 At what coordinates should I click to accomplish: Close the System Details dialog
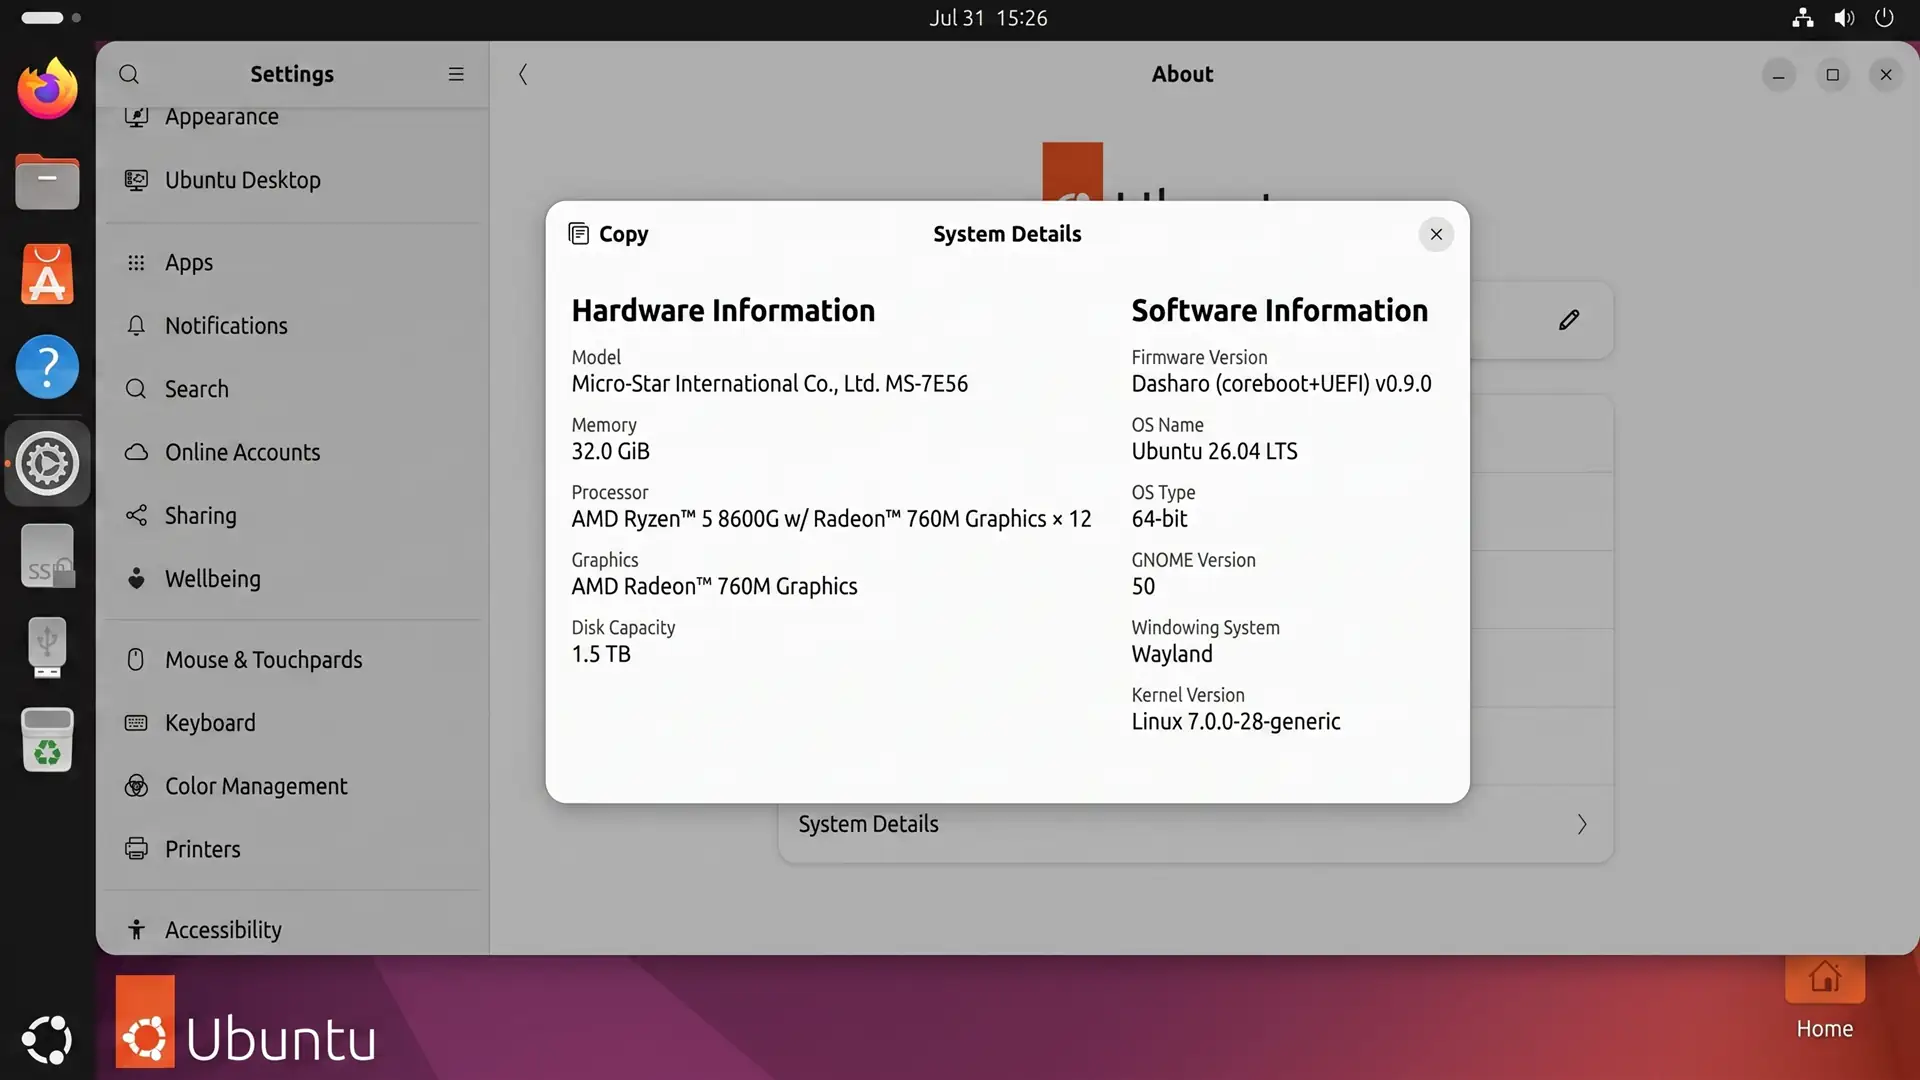click(1436, 234)
